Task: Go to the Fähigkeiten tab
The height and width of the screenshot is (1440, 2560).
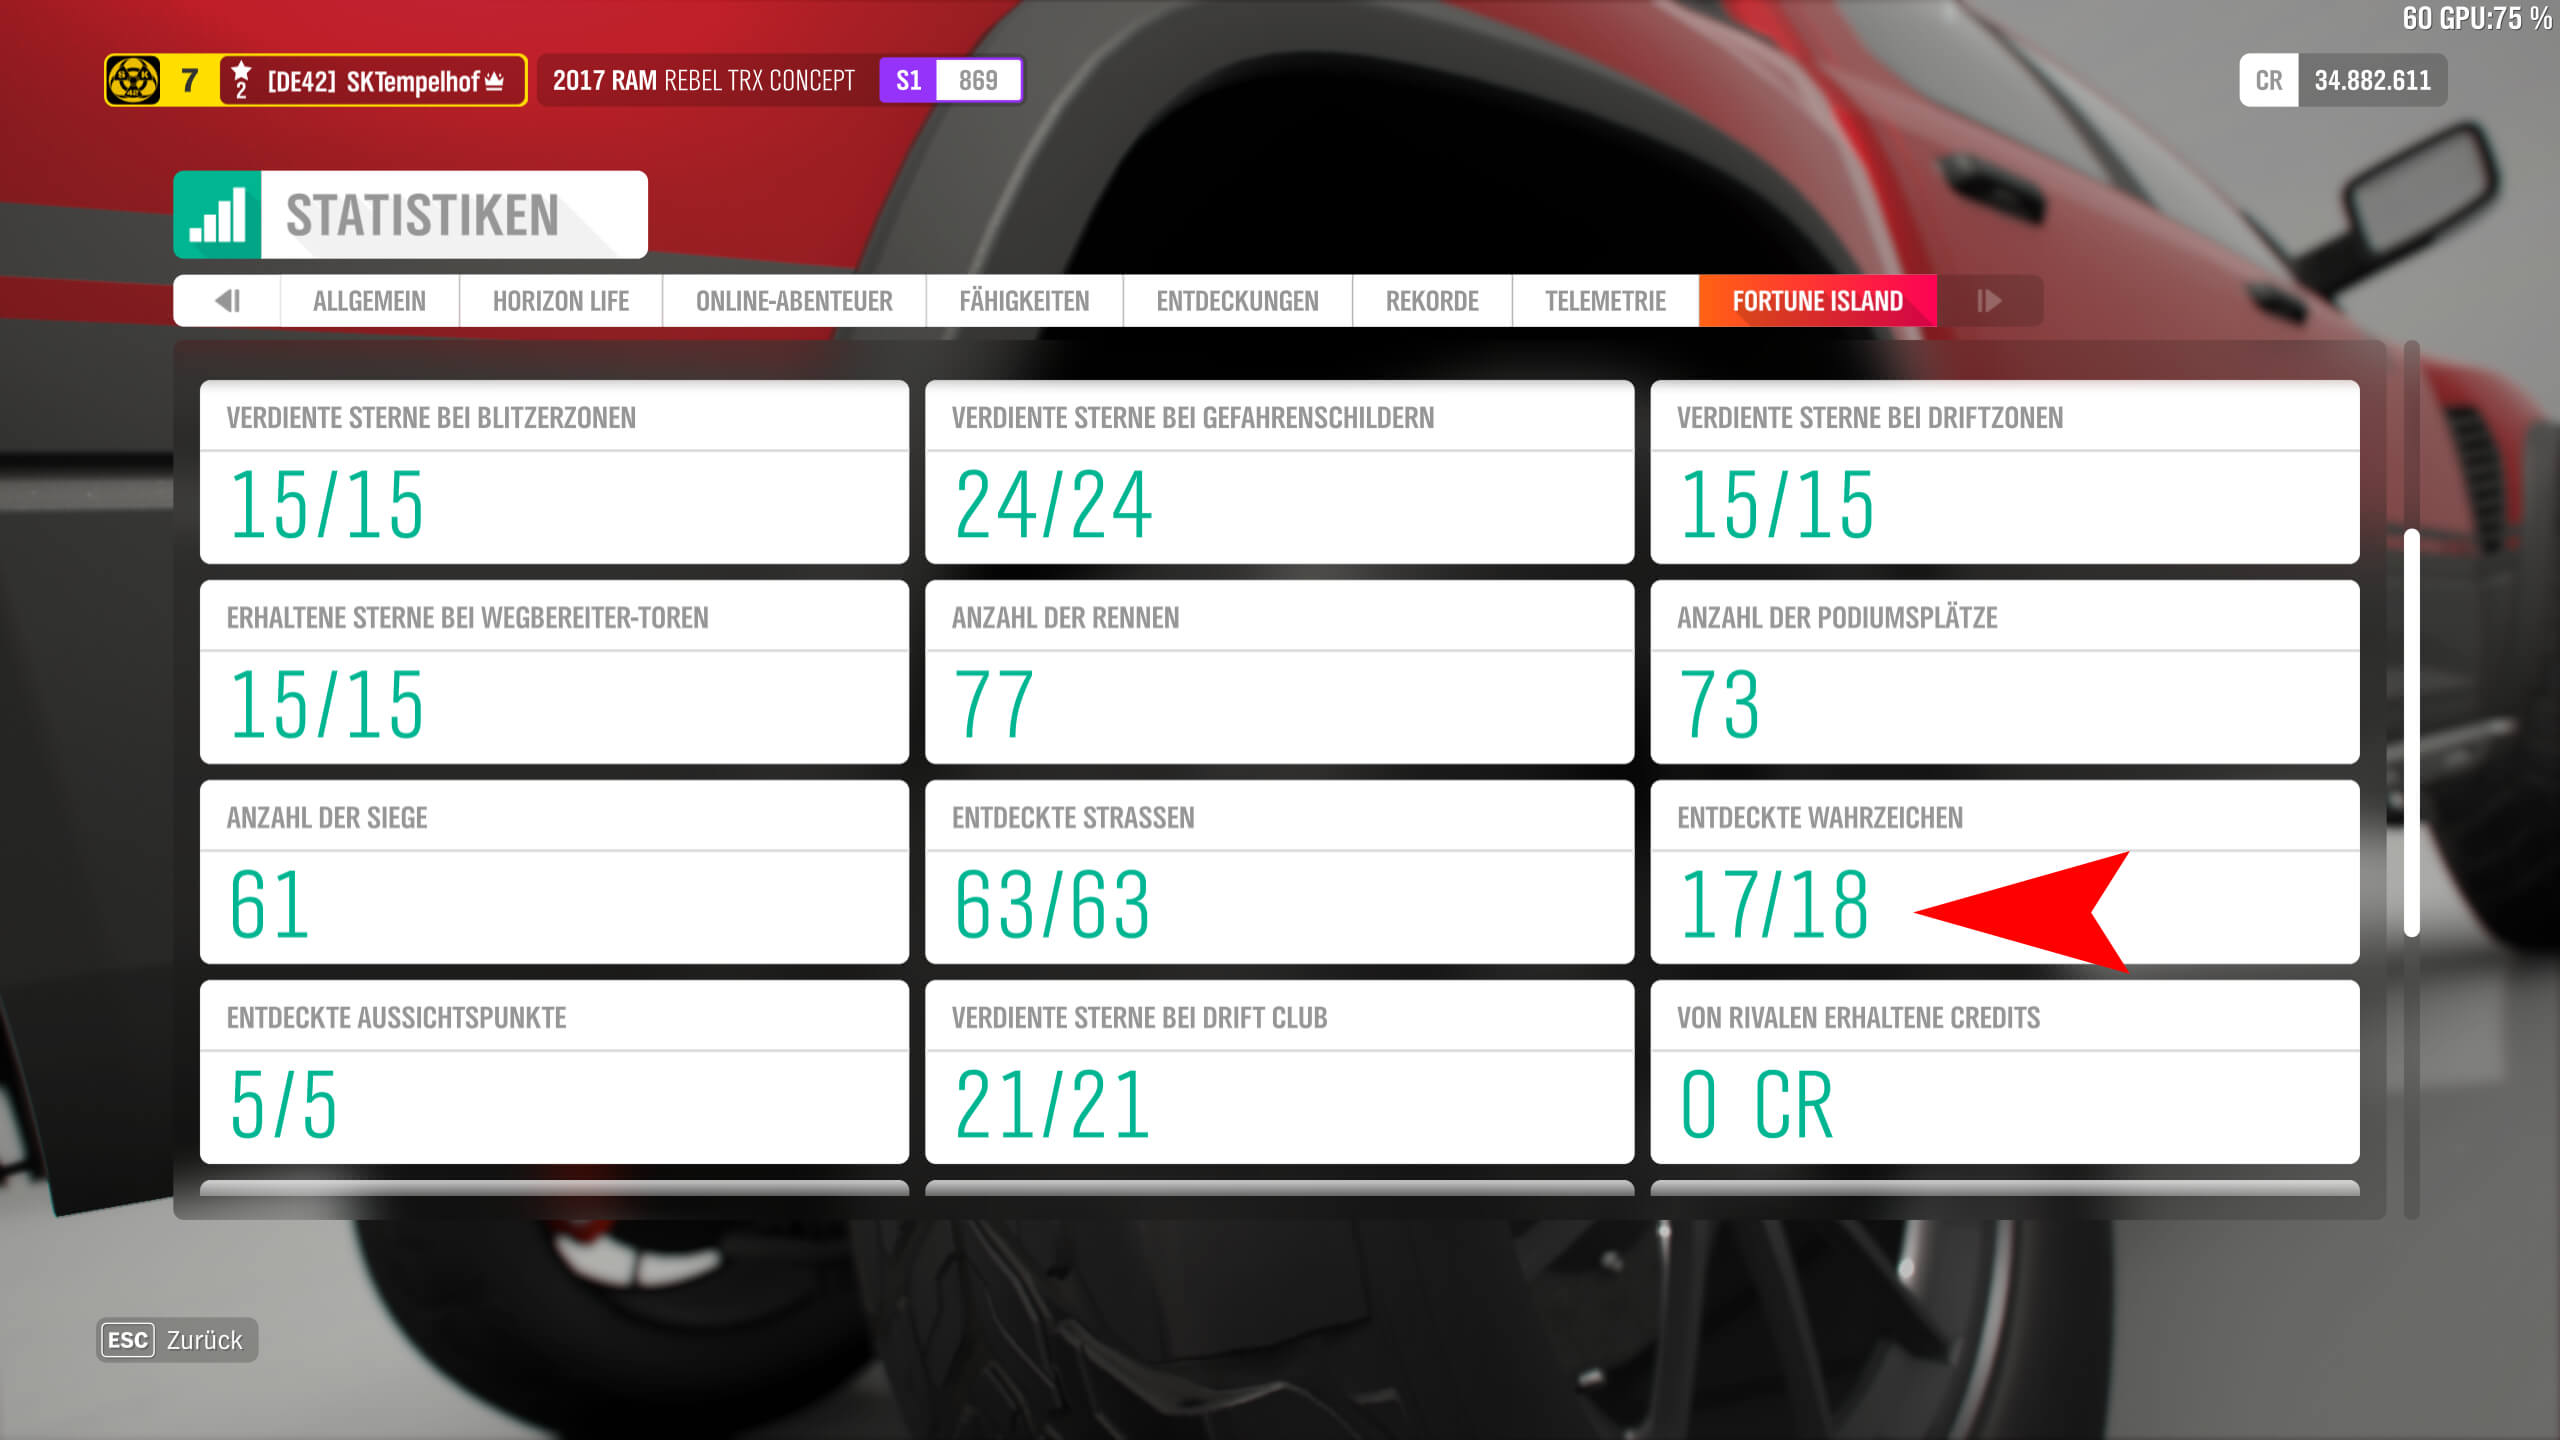Action: [1024, 300]
